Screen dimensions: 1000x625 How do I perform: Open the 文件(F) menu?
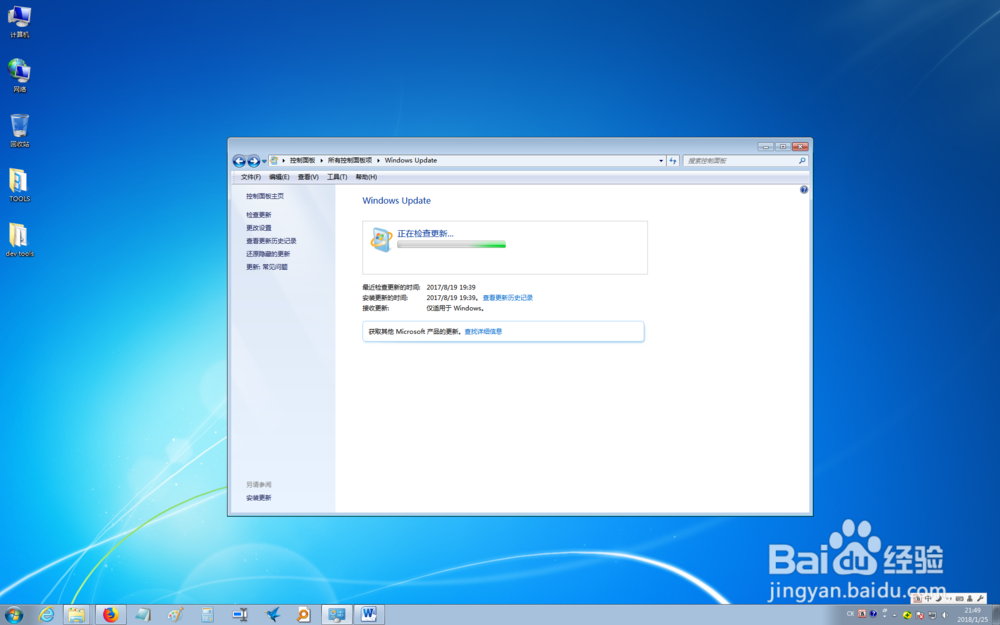click(x=251, y=177)
